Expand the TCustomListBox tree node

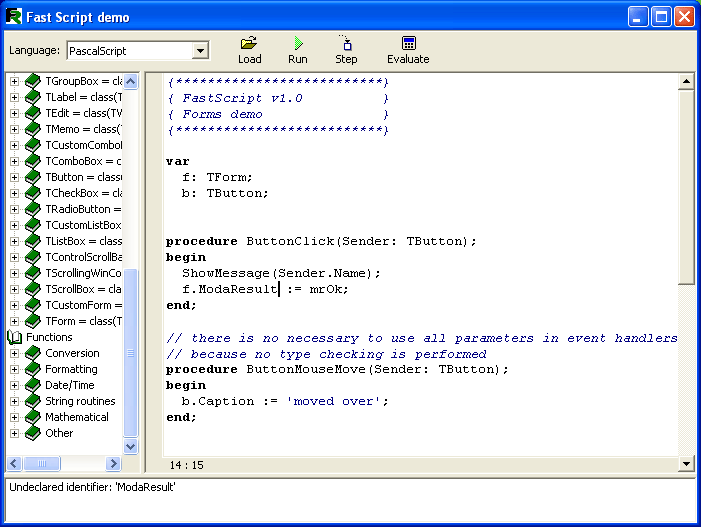coord(14,225)
